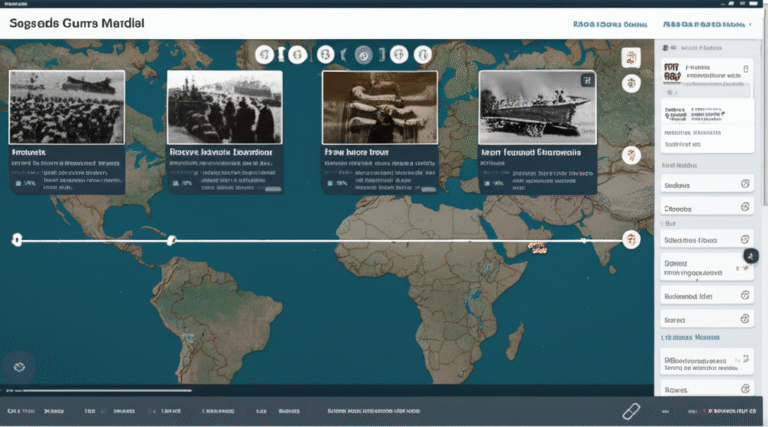Click the left handle of the timeline slider
The image size is (768, 427).
(17, 239)
